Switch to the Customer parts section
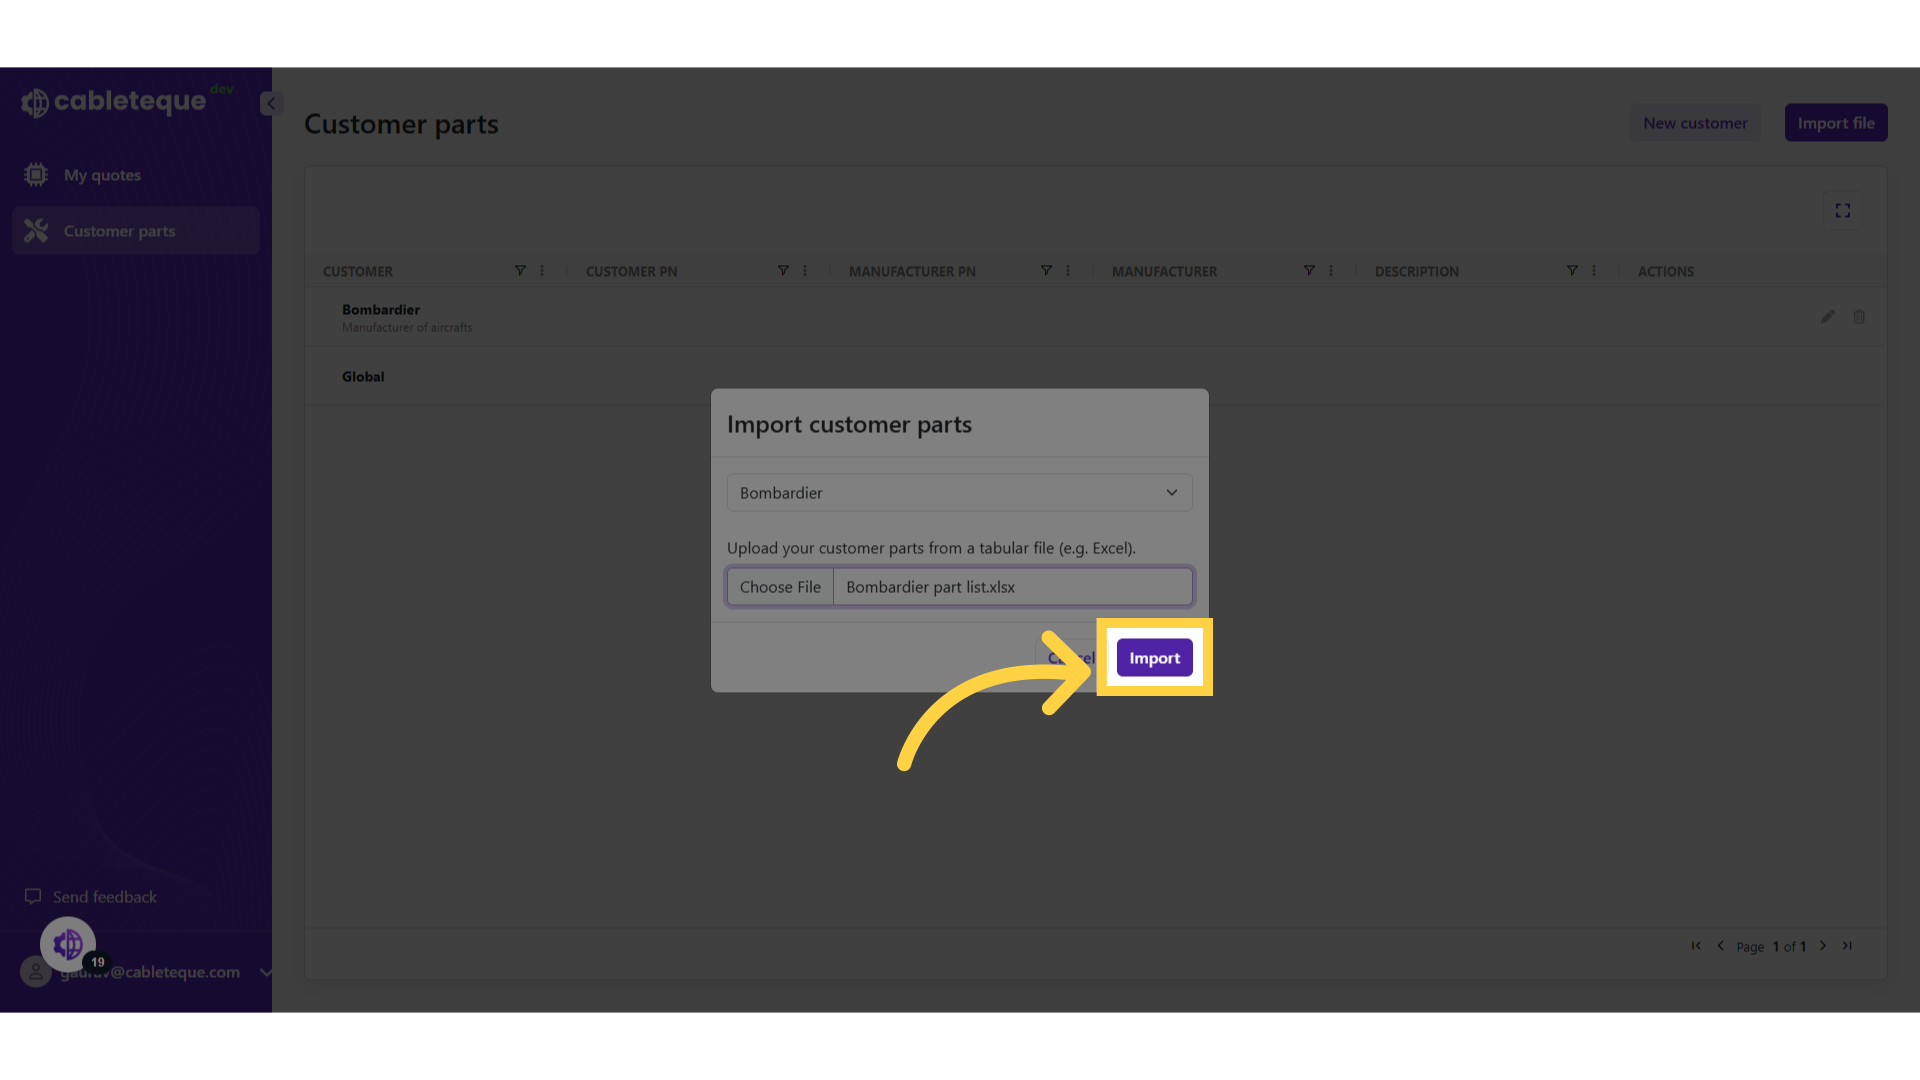 119,230
